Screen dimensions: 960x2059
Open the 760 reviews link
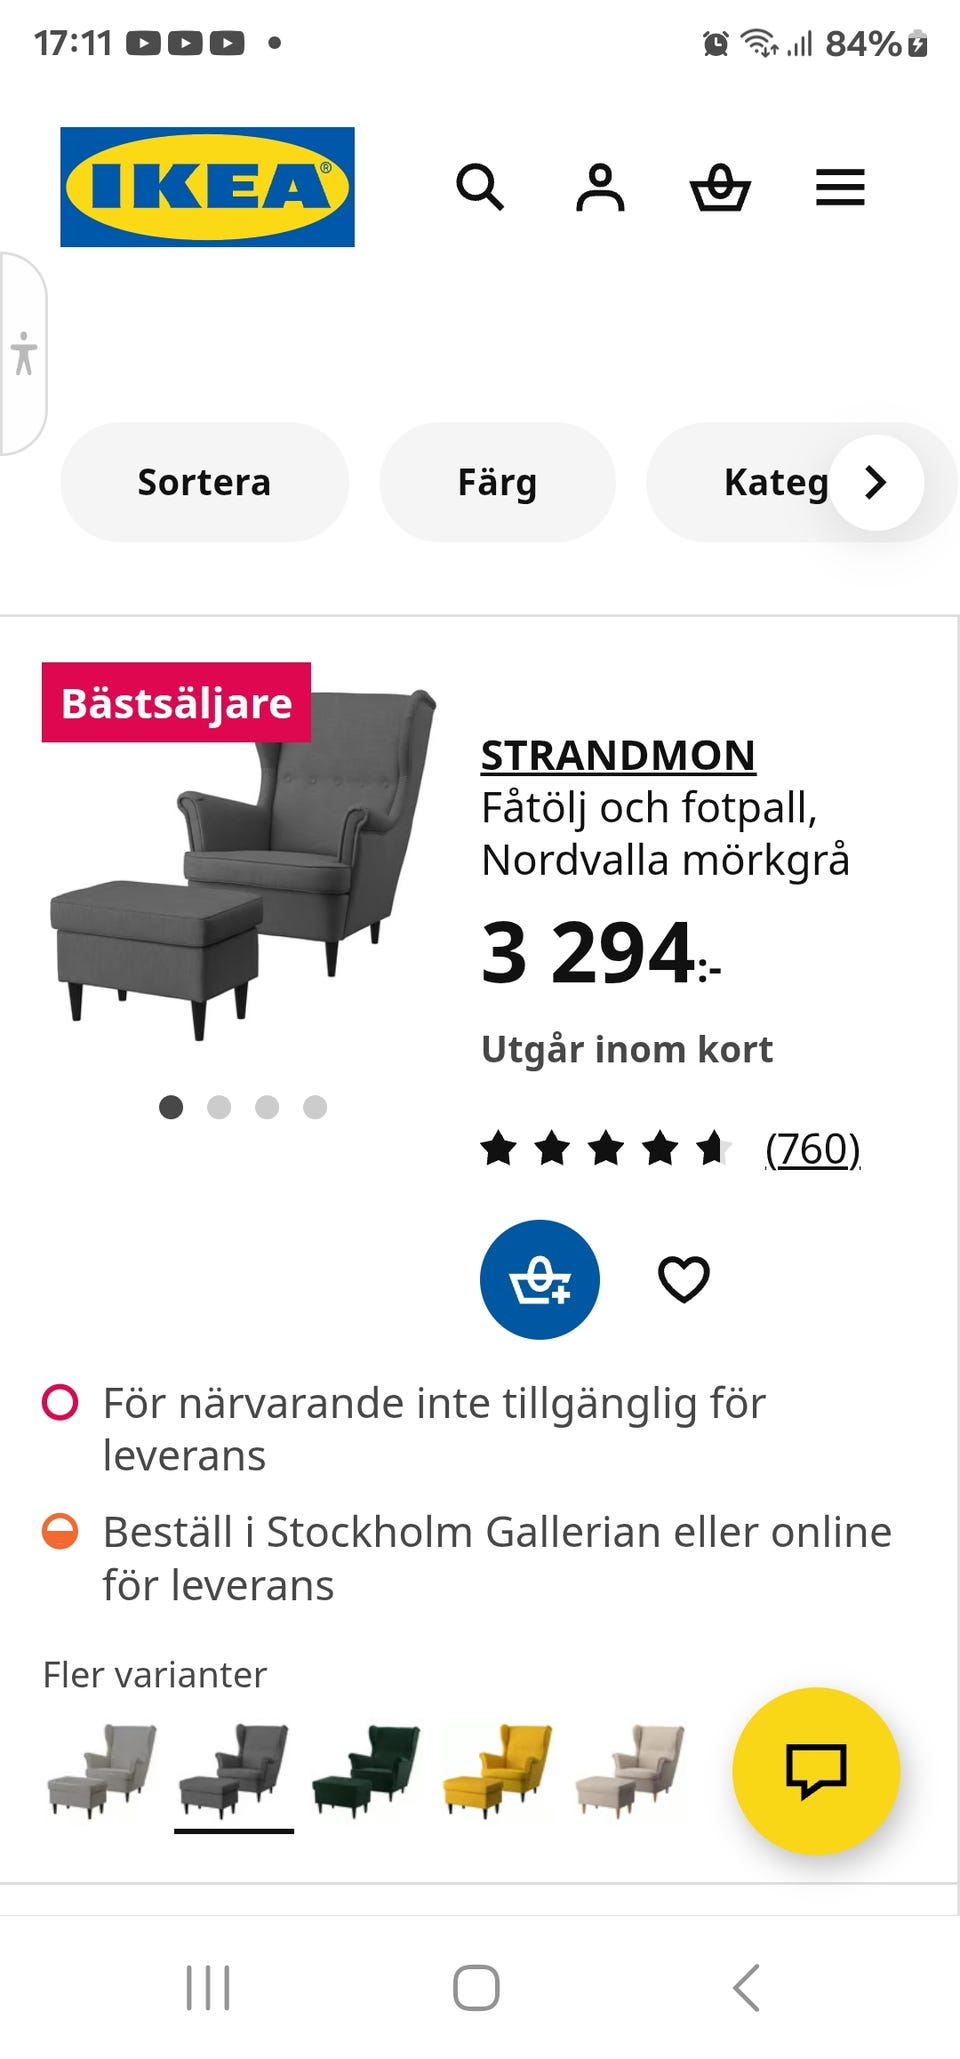point(812,1149)
